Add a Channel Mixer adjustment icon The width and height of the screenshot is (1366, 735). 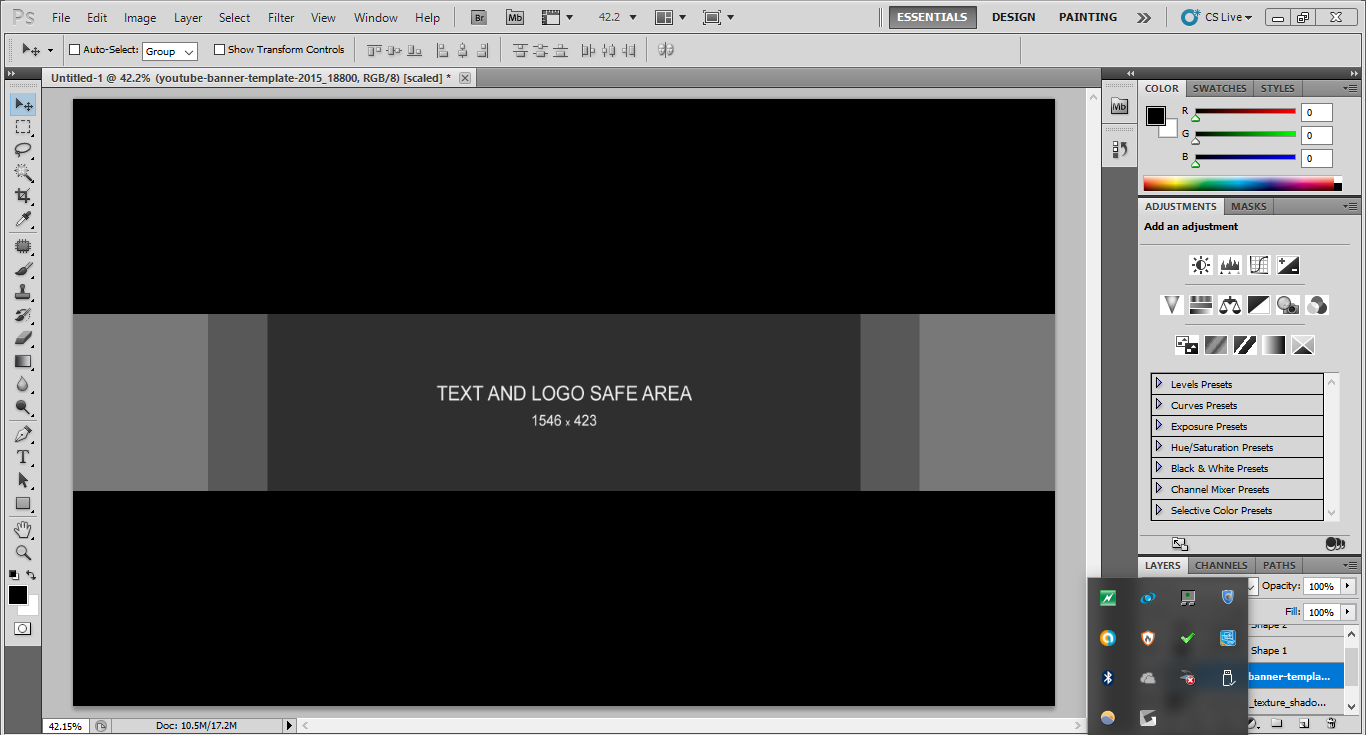pyautogui.click(x=1317, y=305)
